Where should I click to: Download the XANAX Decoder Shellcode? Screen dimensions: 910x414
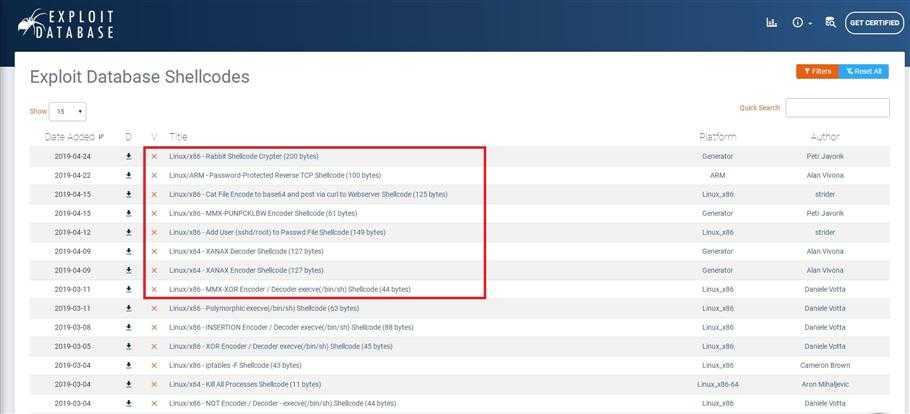coord(128,251)
